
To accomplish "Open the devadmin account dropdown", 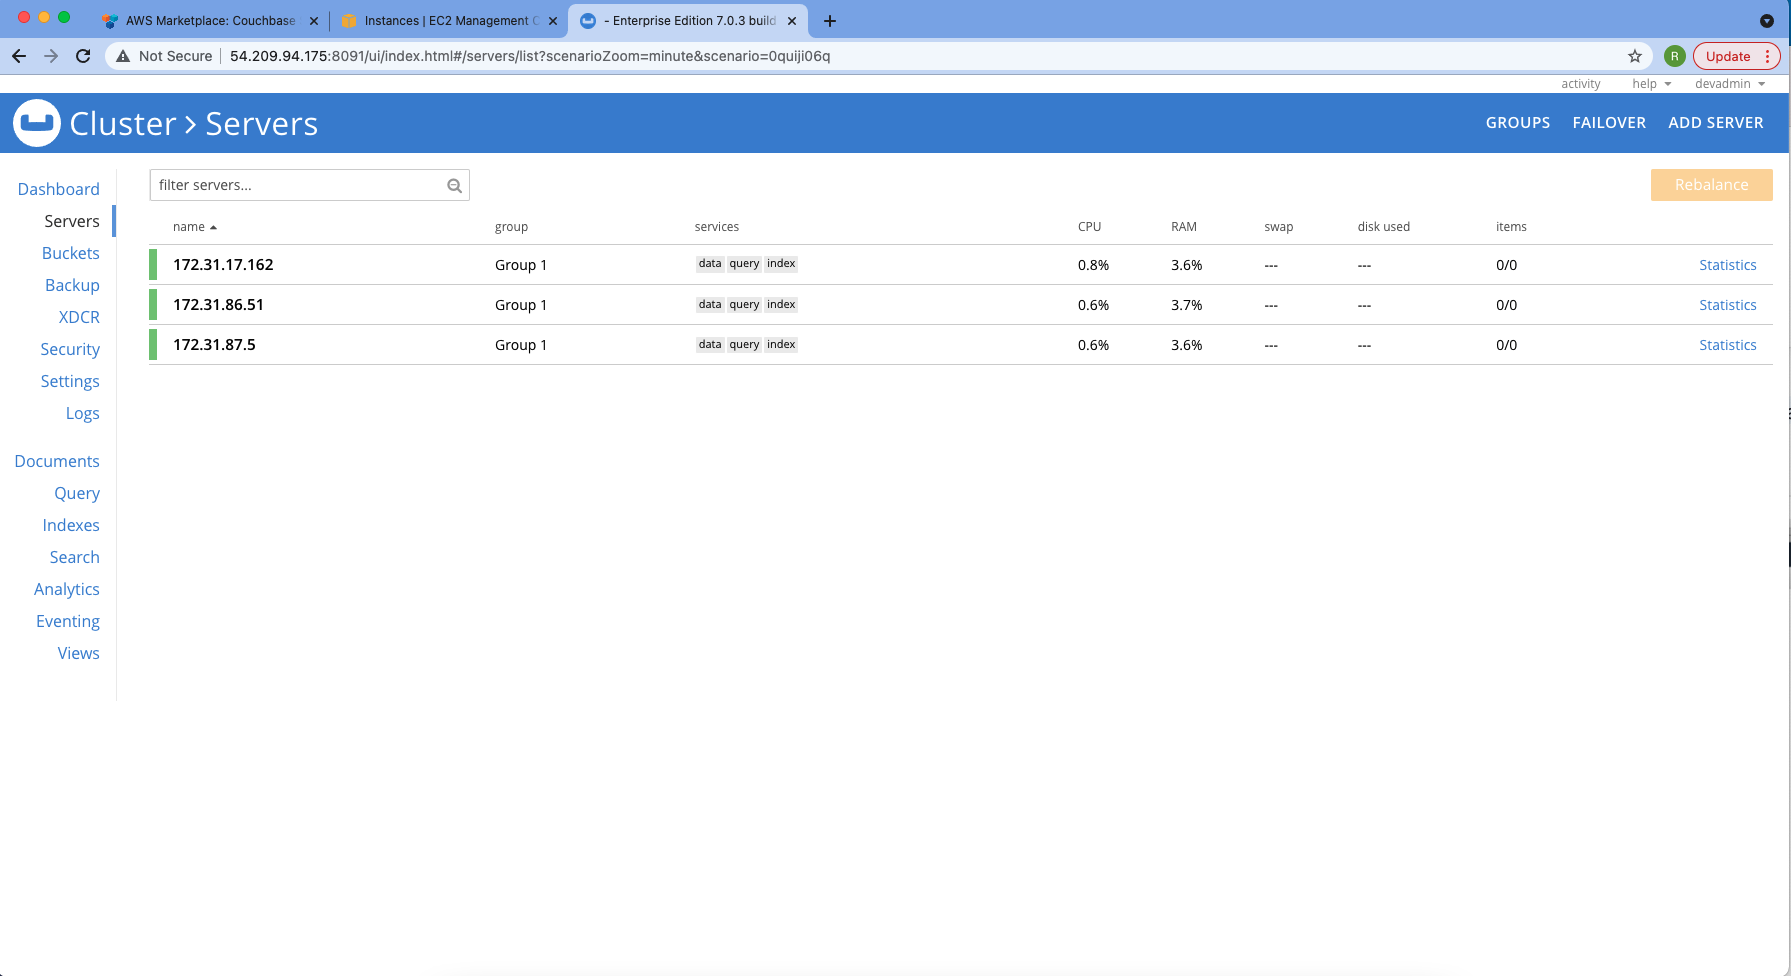I will click(x=1730, y=84).
